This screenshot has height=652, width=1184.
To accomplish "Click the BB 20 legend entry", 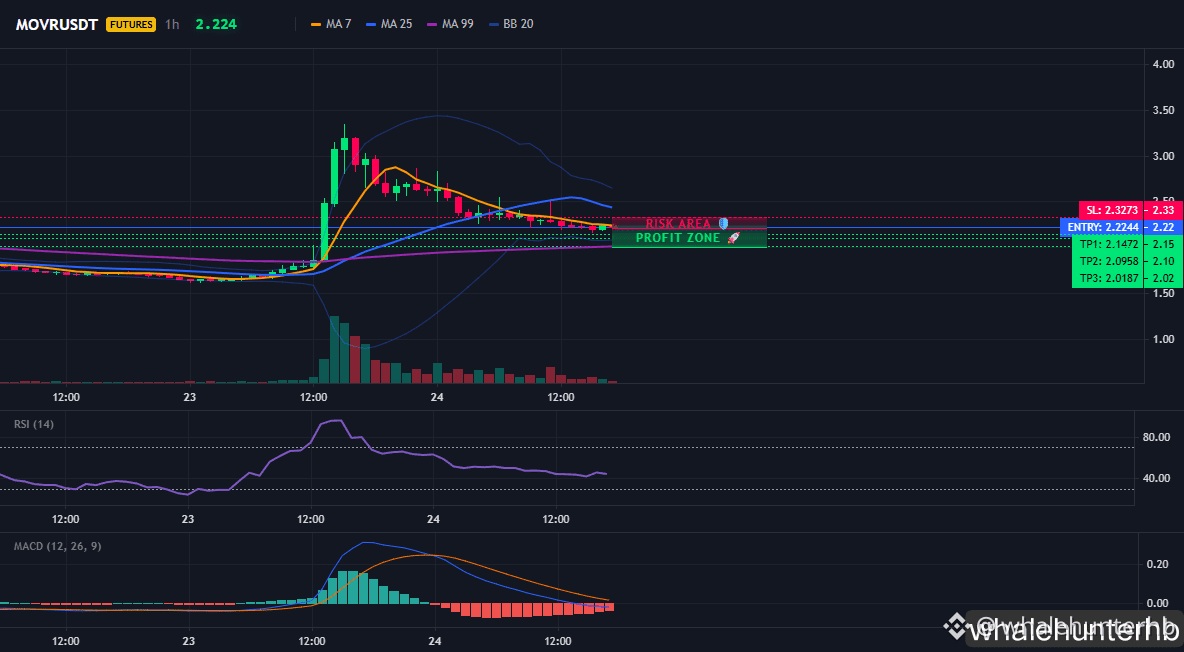I will tap(510, 24).
